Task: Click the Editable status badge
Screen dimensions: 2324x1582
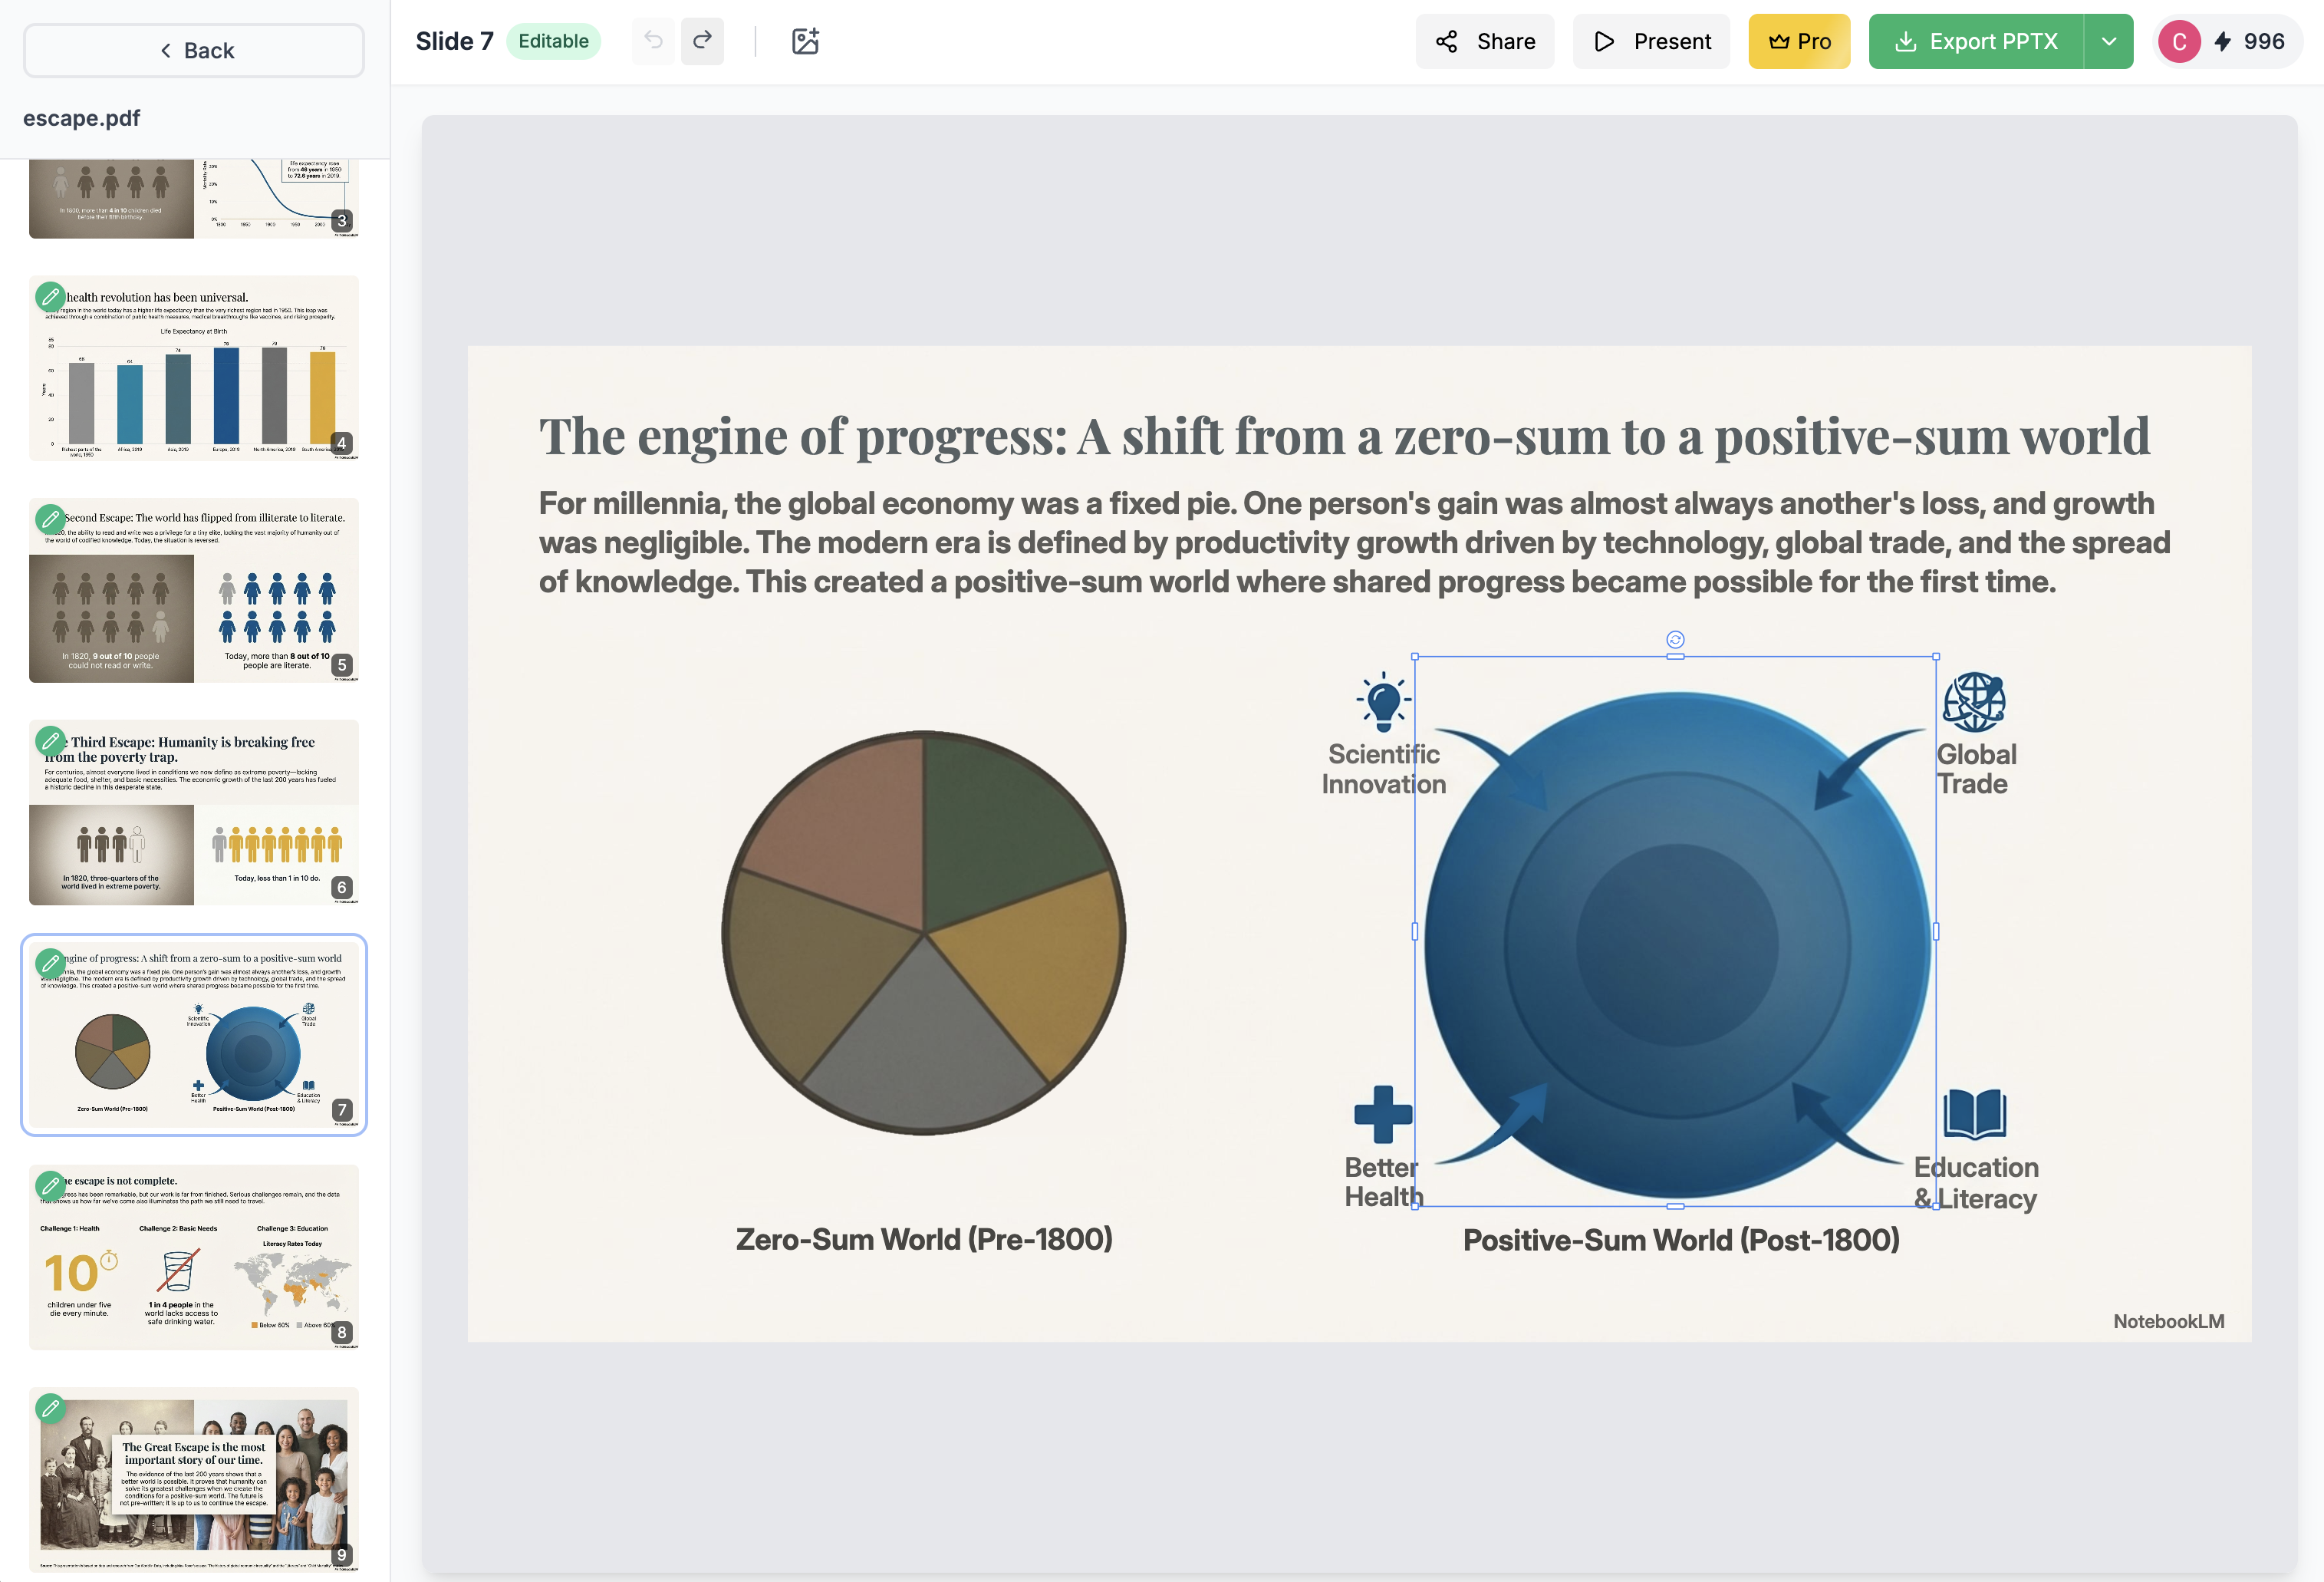Action: 554,41
